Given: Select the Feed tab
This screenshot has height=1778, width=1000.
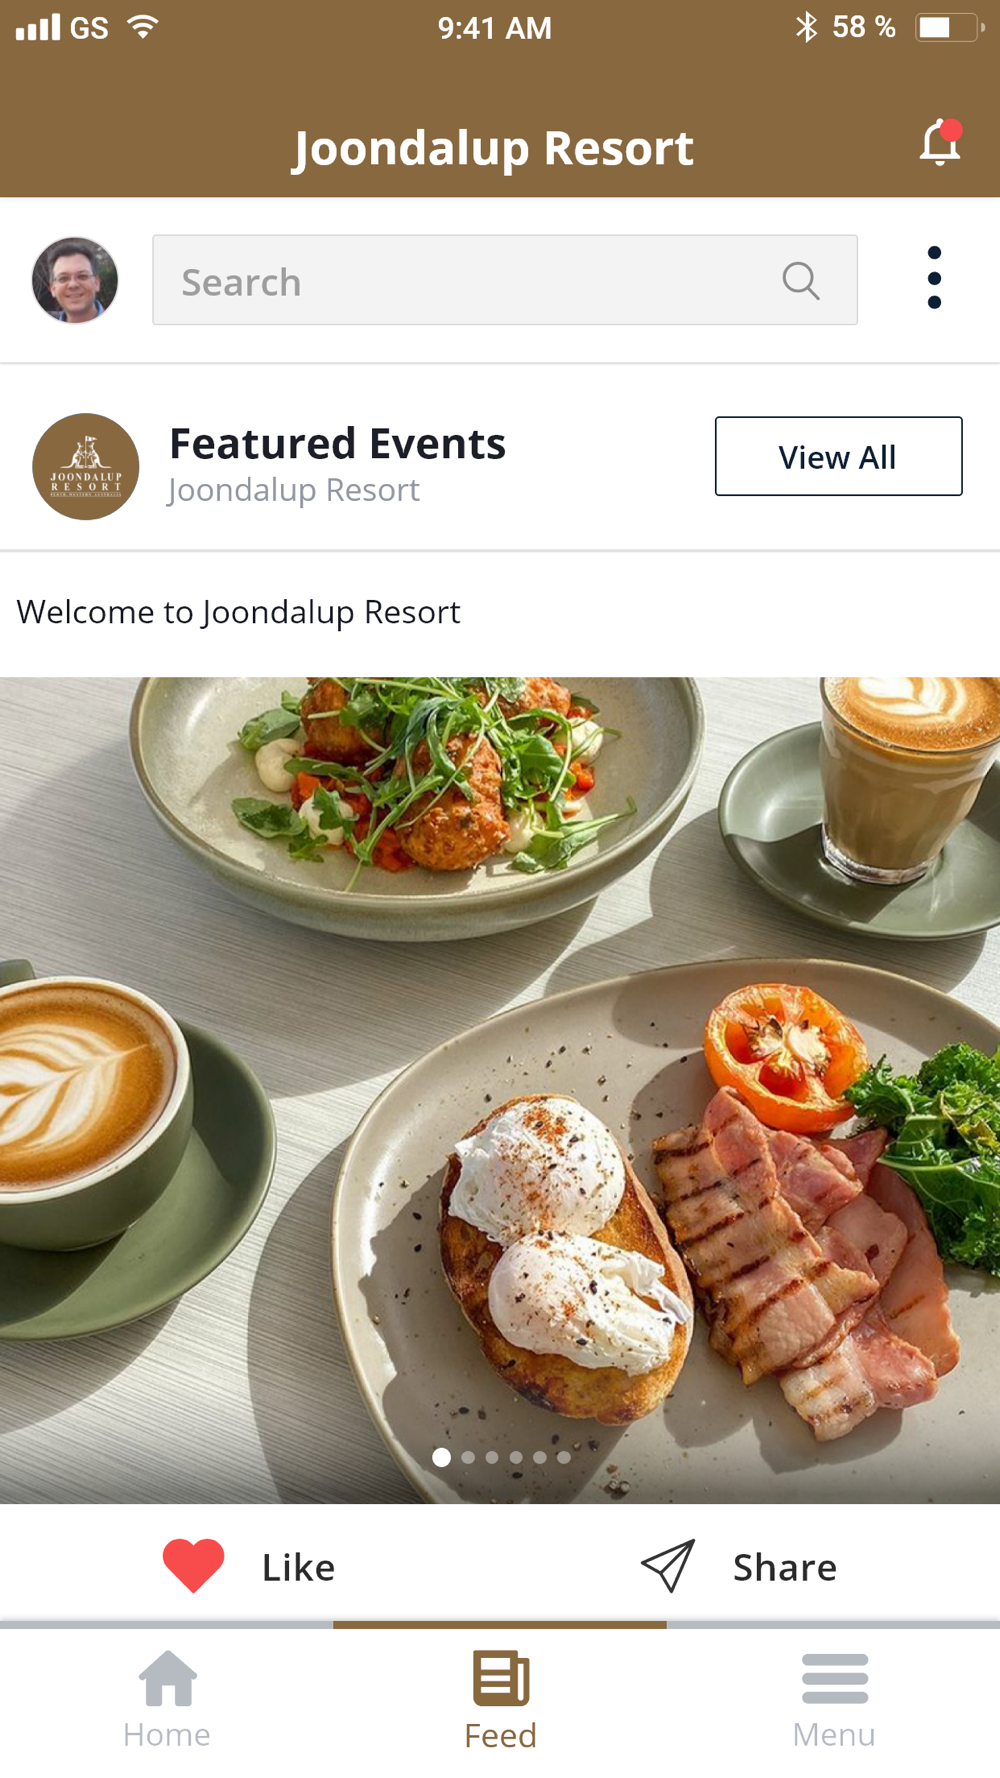Looking at the screenshot, I should pos(500,1700).
